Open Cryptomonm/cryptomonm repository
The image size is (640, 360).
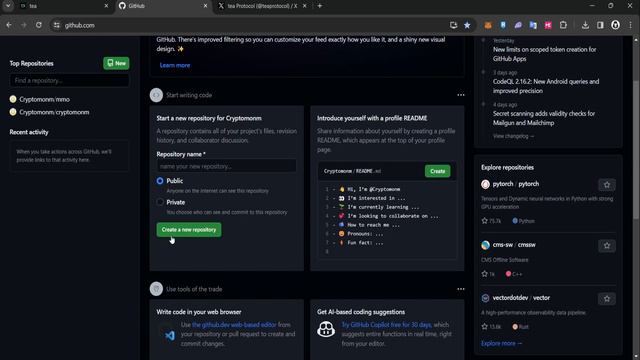pyautogui.click(x=54, y=112)
